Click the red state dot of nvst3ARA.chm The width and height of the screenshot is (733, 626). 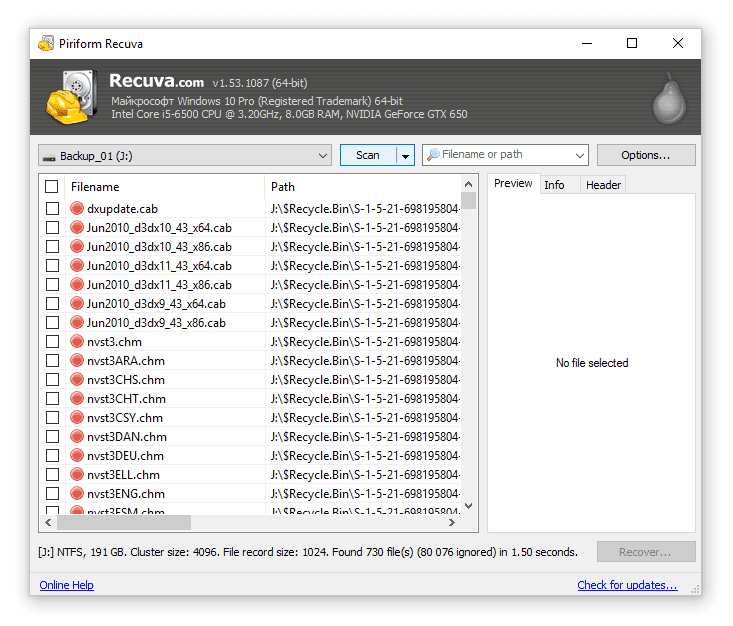(77, 360)
